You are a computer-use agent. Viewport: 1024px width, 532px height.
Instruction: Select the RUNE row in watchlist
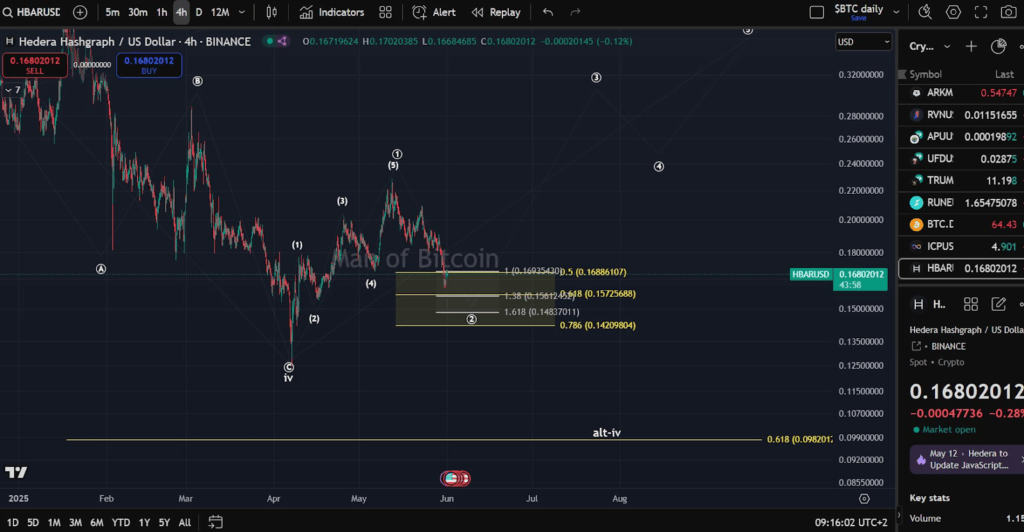point(961,202)
